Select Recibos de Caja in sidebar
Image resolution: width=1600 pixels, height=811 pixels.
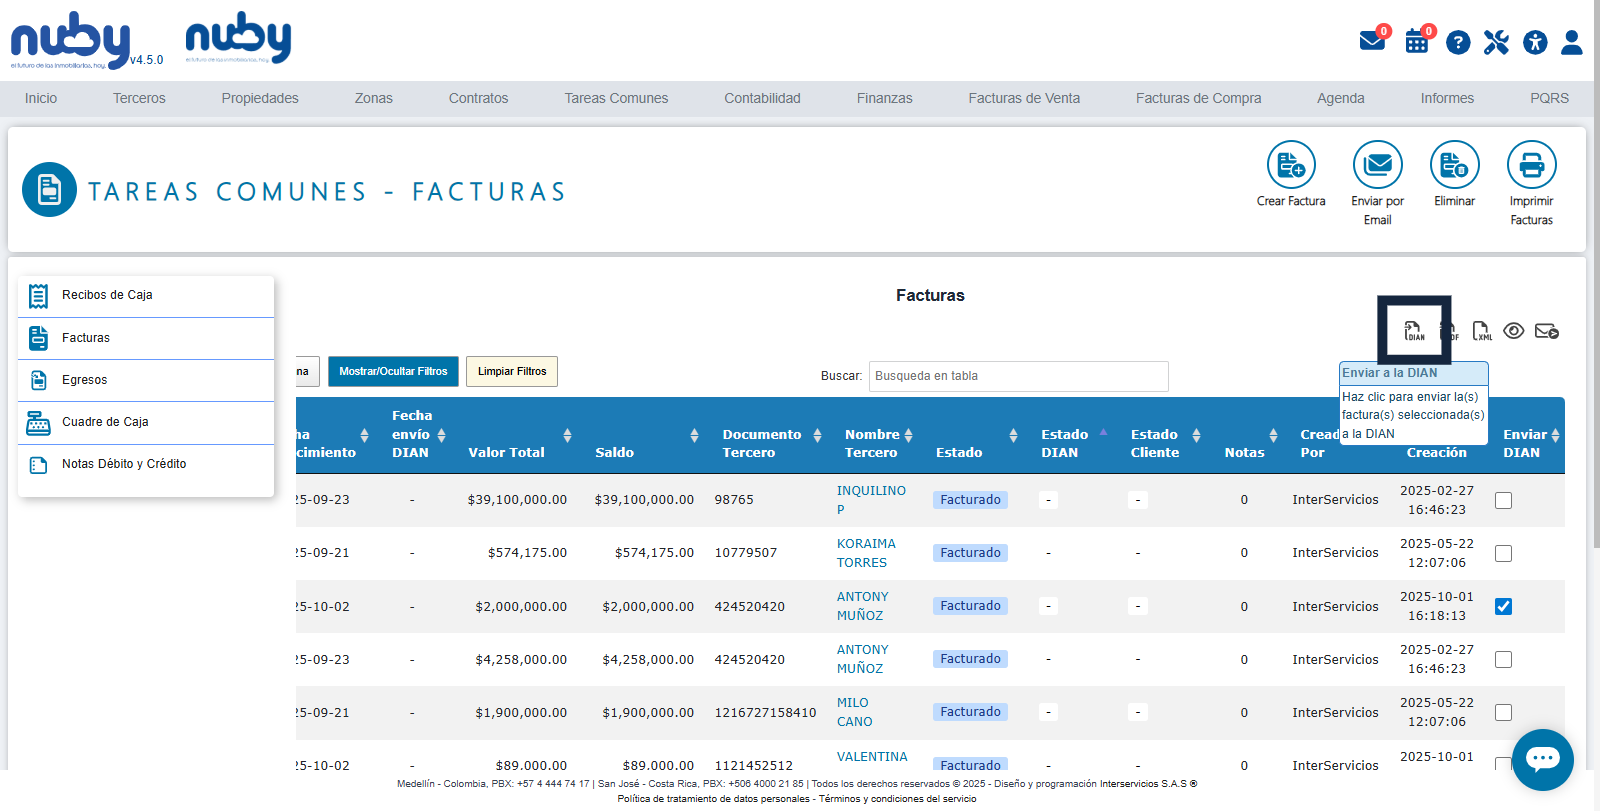click(107, 295)
